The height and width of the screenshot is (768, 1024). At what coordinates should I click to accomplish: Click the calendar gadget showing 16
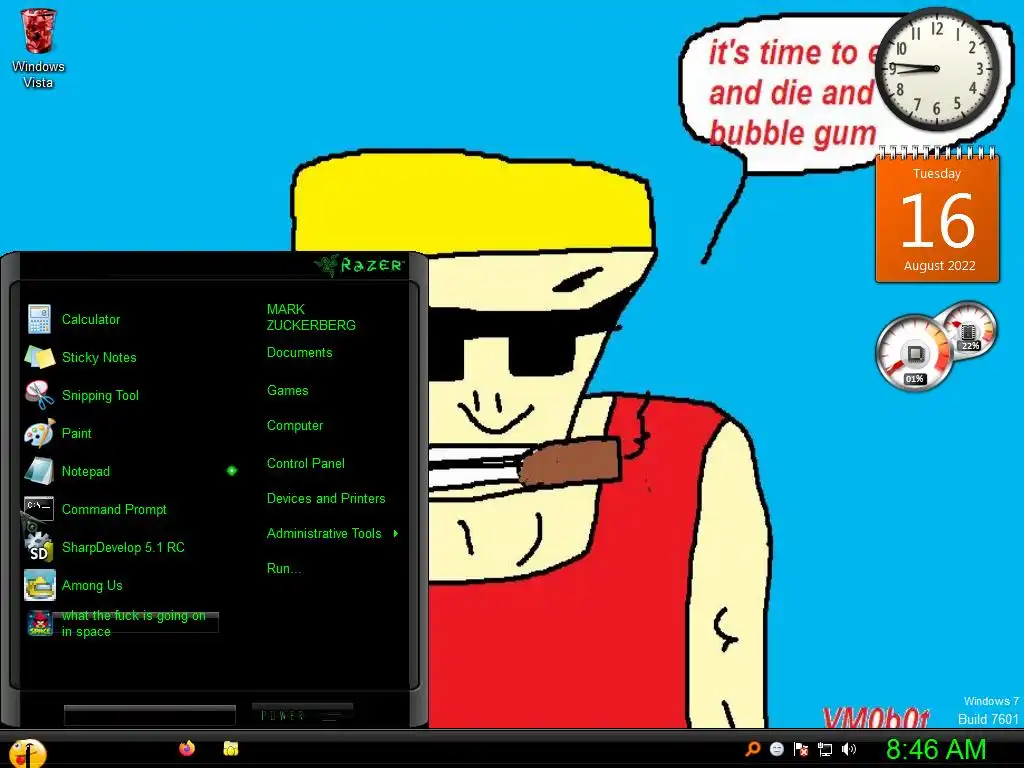(937, 216)
